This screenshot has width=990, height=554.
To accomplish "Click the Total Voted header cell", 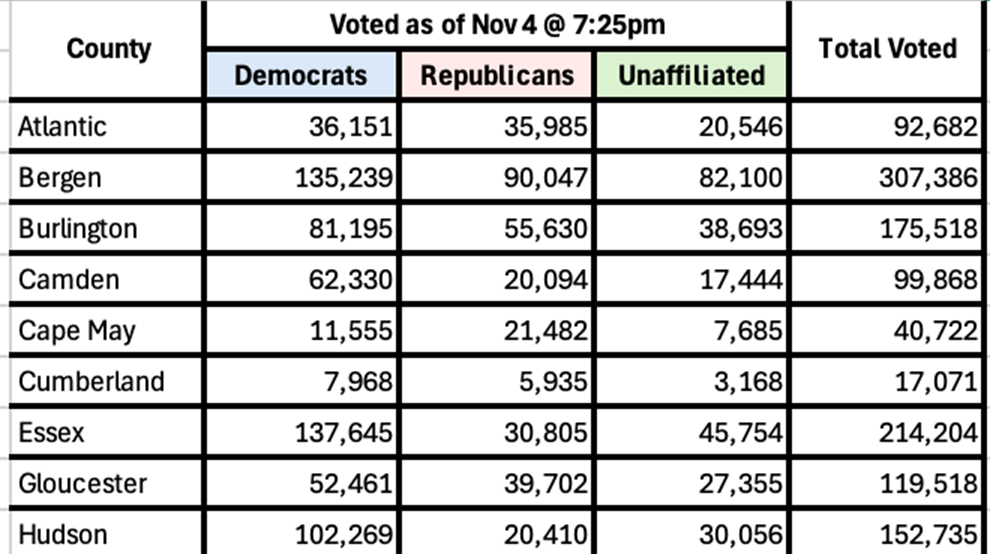I will pyautogui.click(x=887, y=49).
